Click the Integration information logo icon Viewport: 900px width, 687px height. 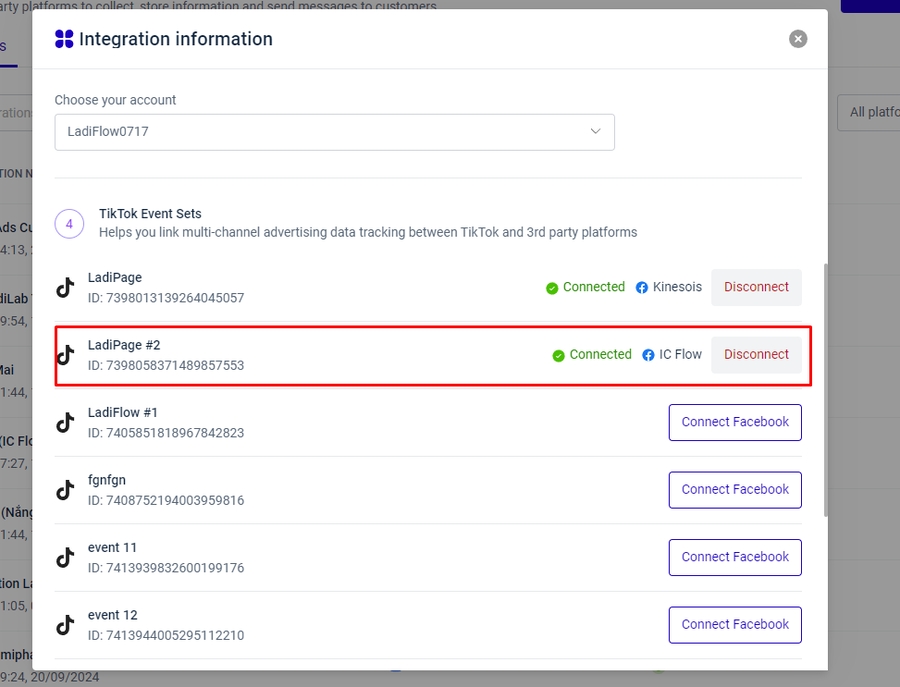pos(64,40)
